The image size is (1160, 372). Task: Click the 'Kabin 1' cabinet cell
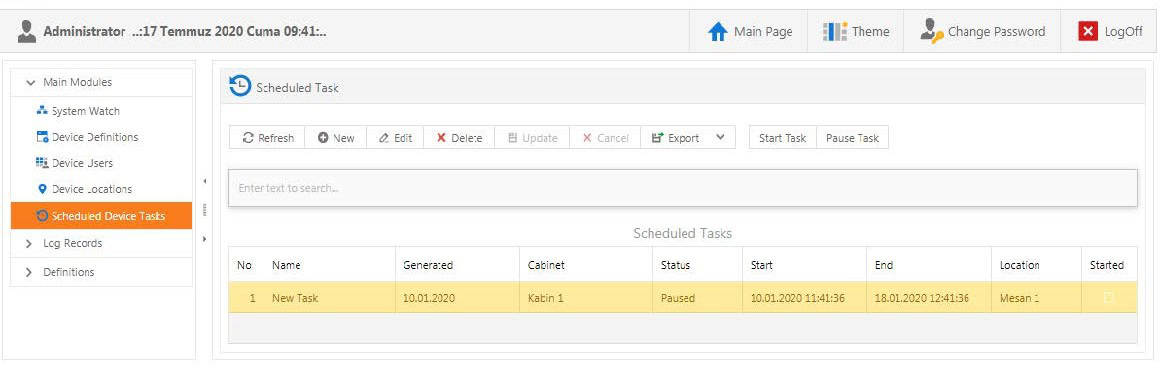(586, 298)
